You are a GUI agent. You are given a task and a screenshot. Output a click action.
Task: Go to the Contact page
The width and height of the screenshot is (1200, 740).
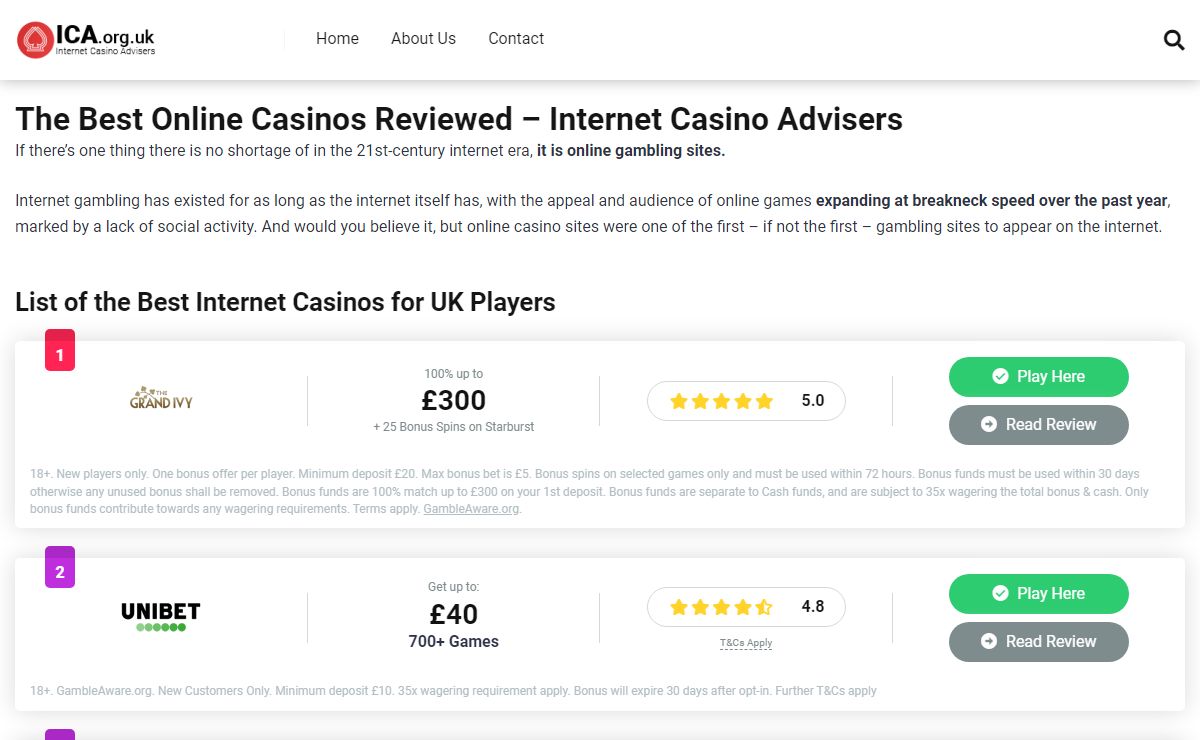516,39
